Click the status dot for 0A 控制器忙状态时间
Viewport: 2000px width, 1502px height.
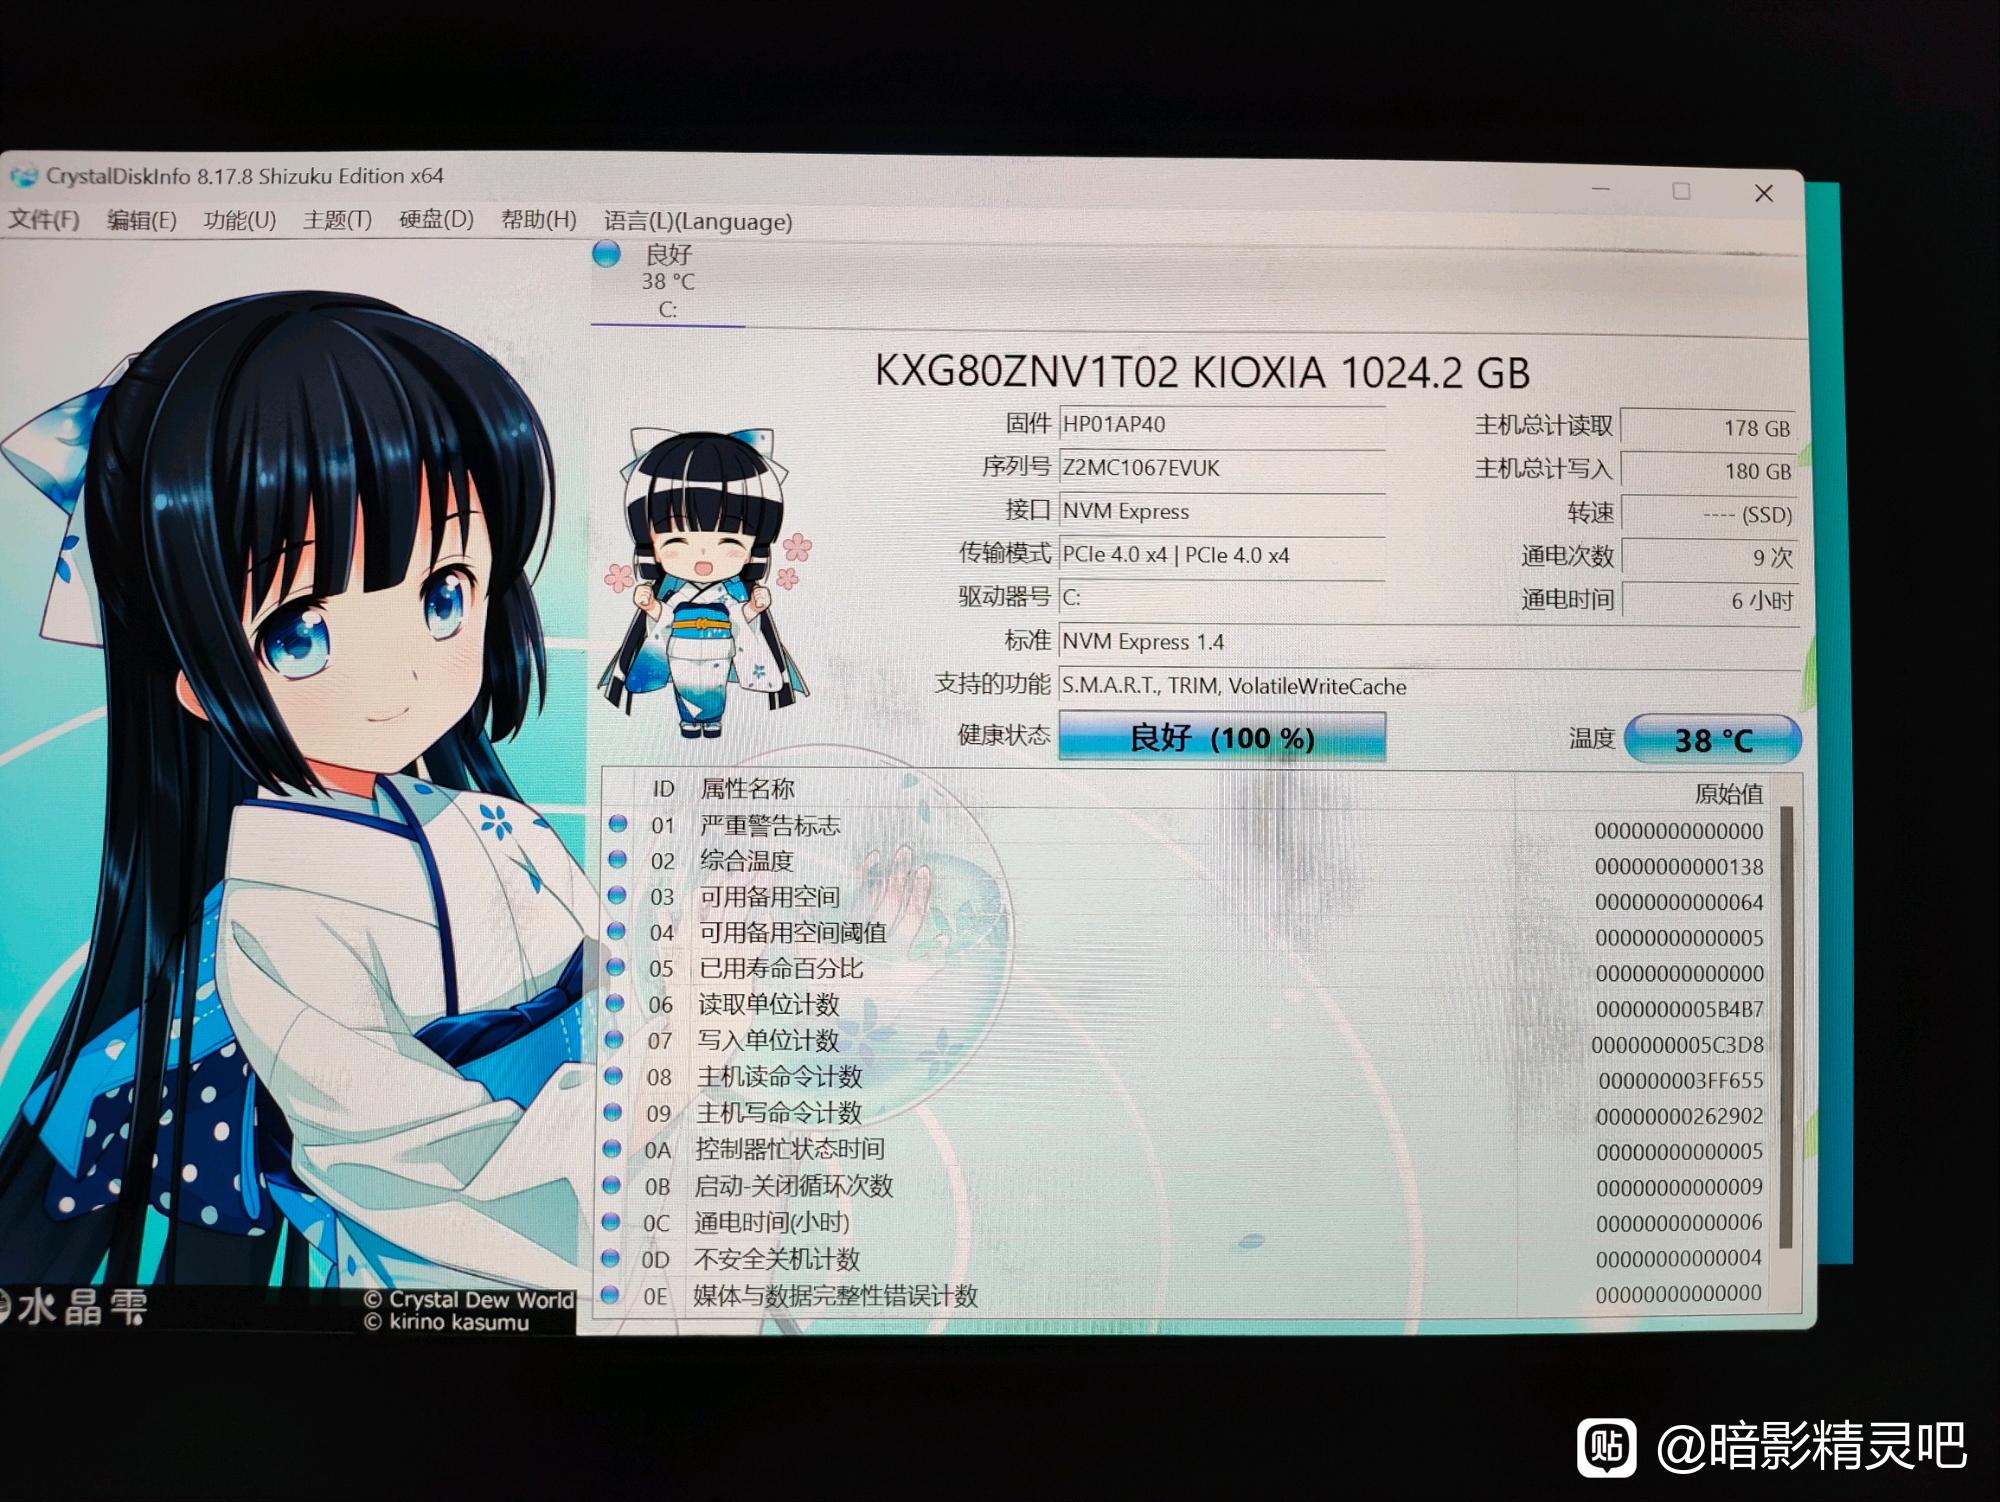coord(612,1149)
